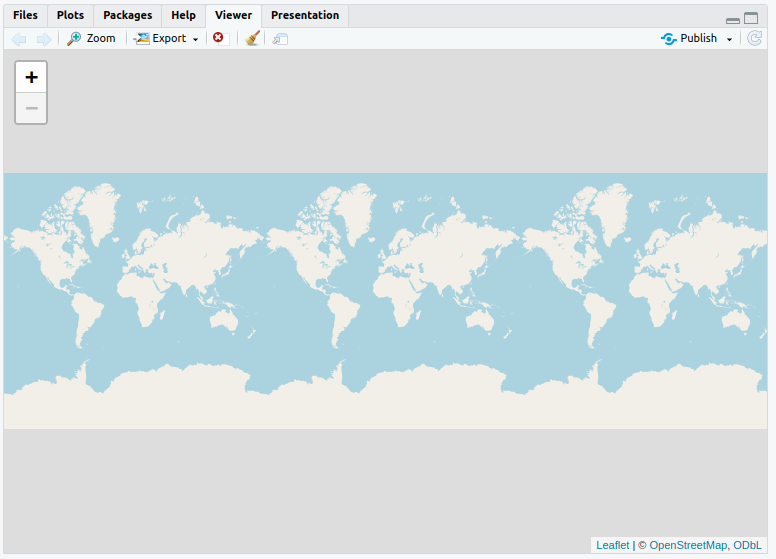This screenshot has height=559, width=776.
Task: Open the Zoom viewer window
Action: [x=91, y=39]
